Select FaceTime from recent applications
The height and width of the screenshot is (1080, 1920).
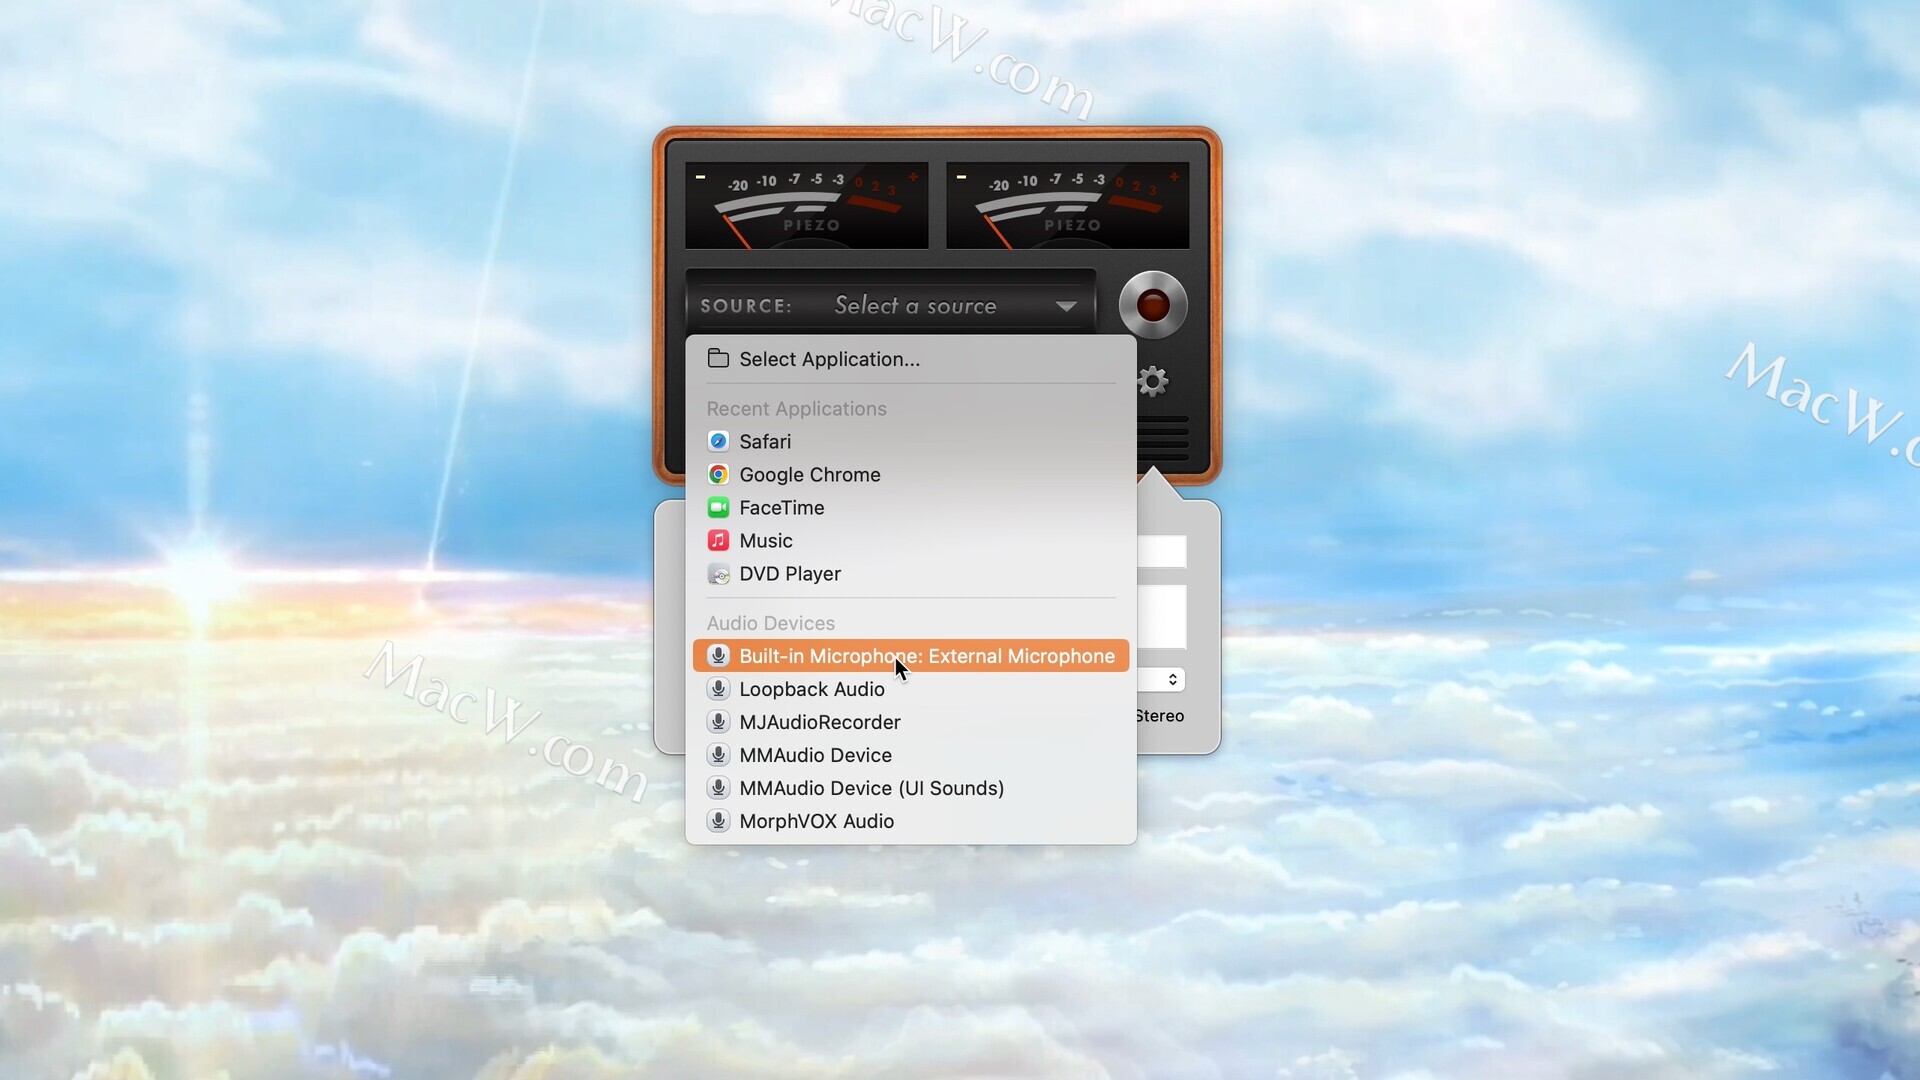coord(911,508)
